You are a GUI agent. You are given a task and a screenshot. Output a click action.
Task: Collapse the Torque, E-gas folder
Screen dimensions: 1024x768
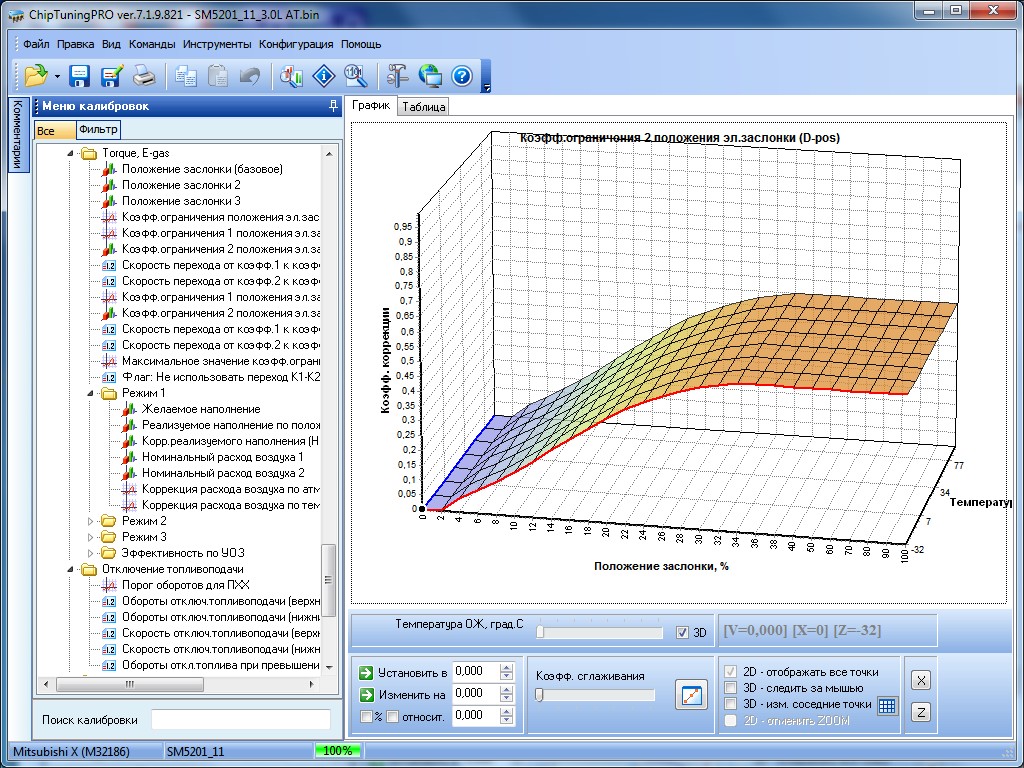72,153
